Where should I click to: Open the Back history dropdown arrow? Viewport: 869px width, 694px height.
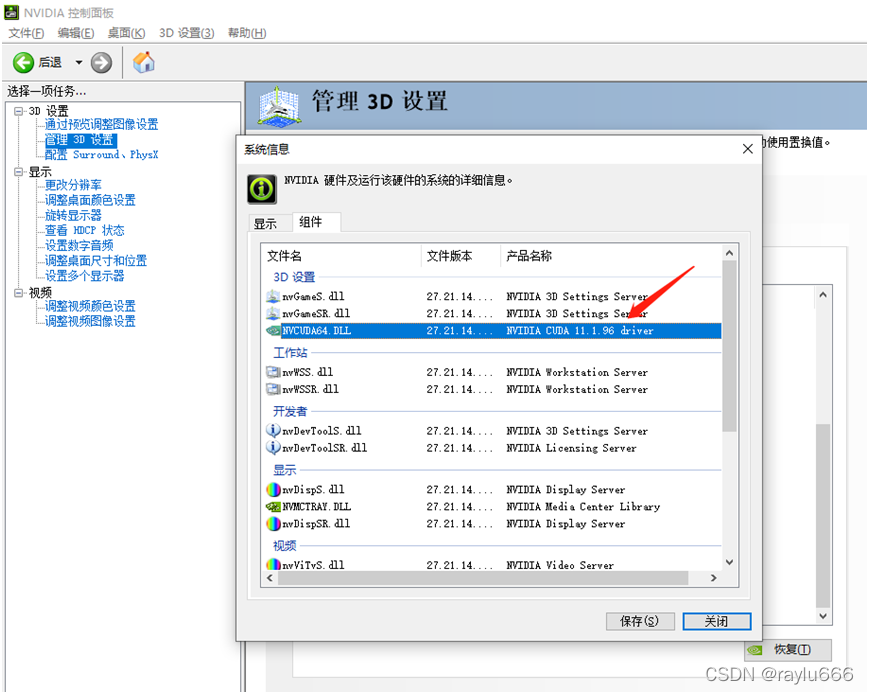(x=79, y=63)
